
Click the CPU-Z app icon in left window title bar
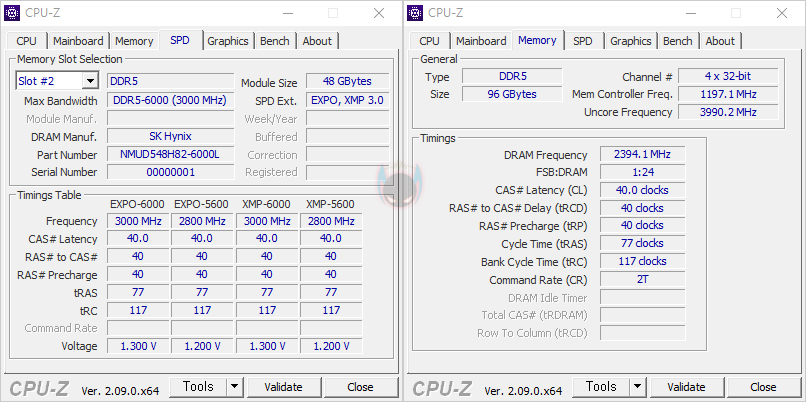(12, 13)
